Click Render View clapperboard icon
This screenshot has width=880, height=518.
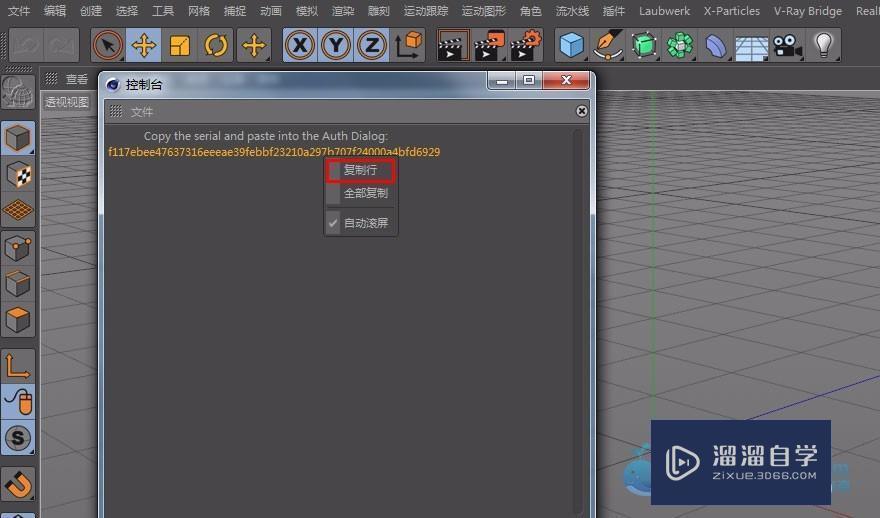tap(452, 45)
